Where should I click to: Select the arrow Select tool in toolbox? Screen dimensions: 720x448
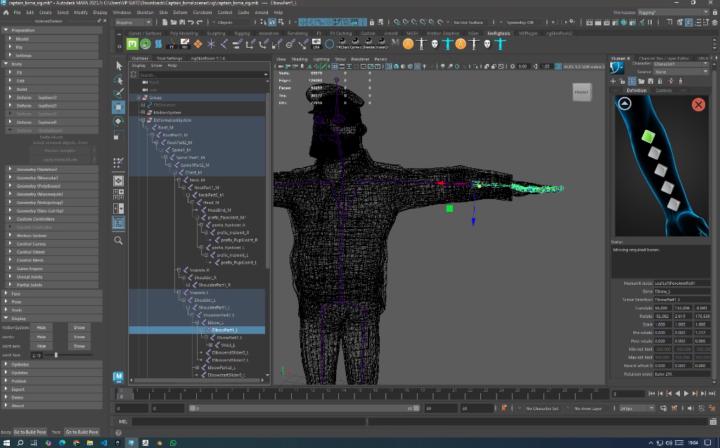119,66
